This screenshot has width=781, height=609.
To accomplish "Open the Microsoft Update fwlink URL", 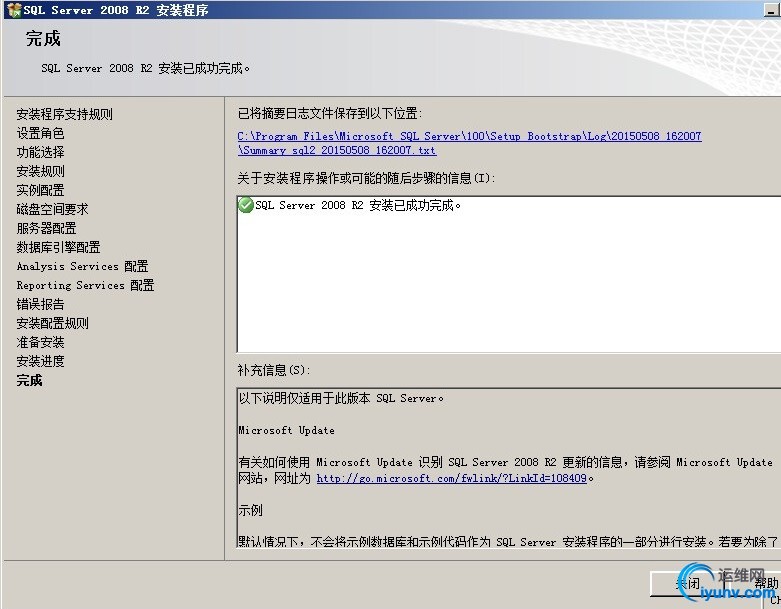I will pos(451,478).
